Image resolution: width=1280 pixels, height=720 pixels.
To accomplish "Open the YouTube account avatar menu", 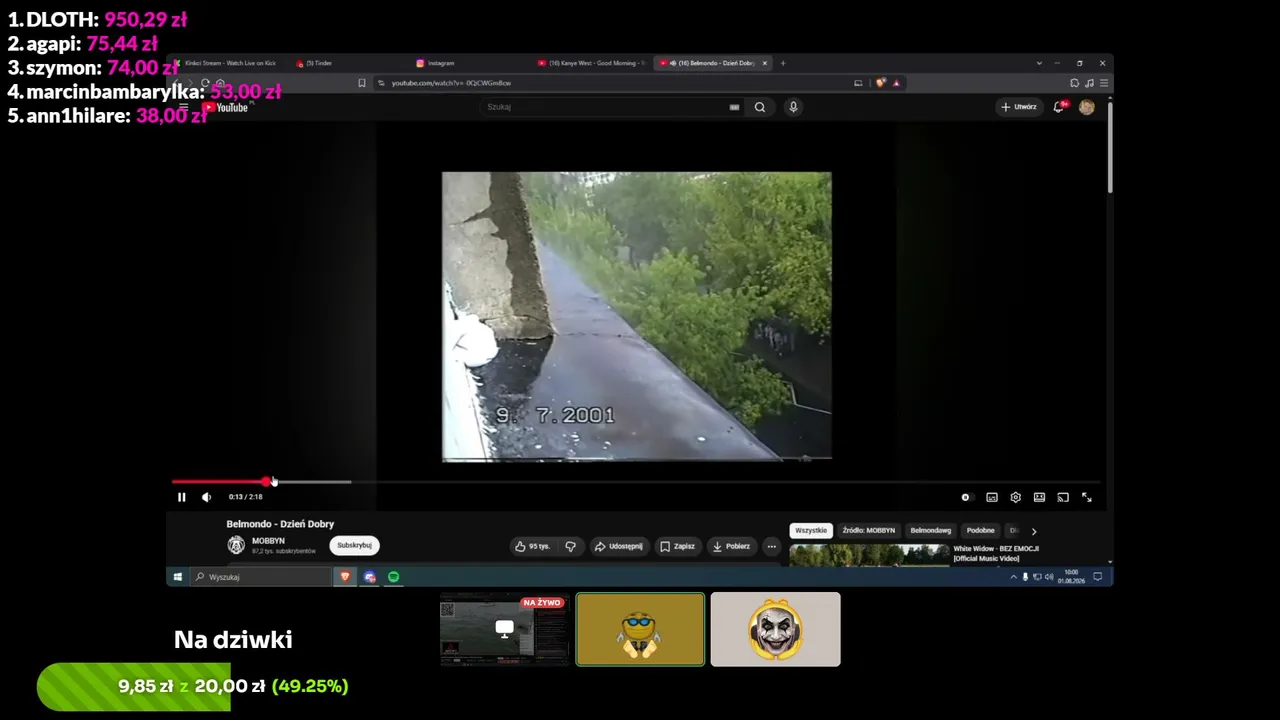I will 1087,107.
